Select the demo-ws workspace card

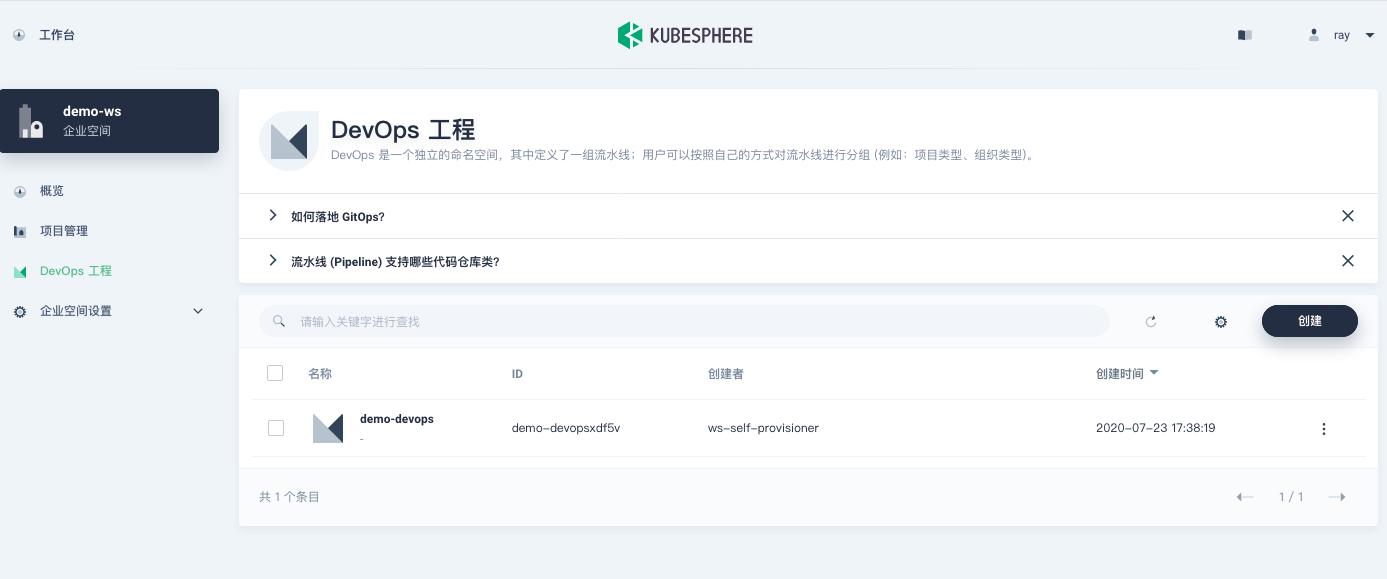tap(110, 121)
